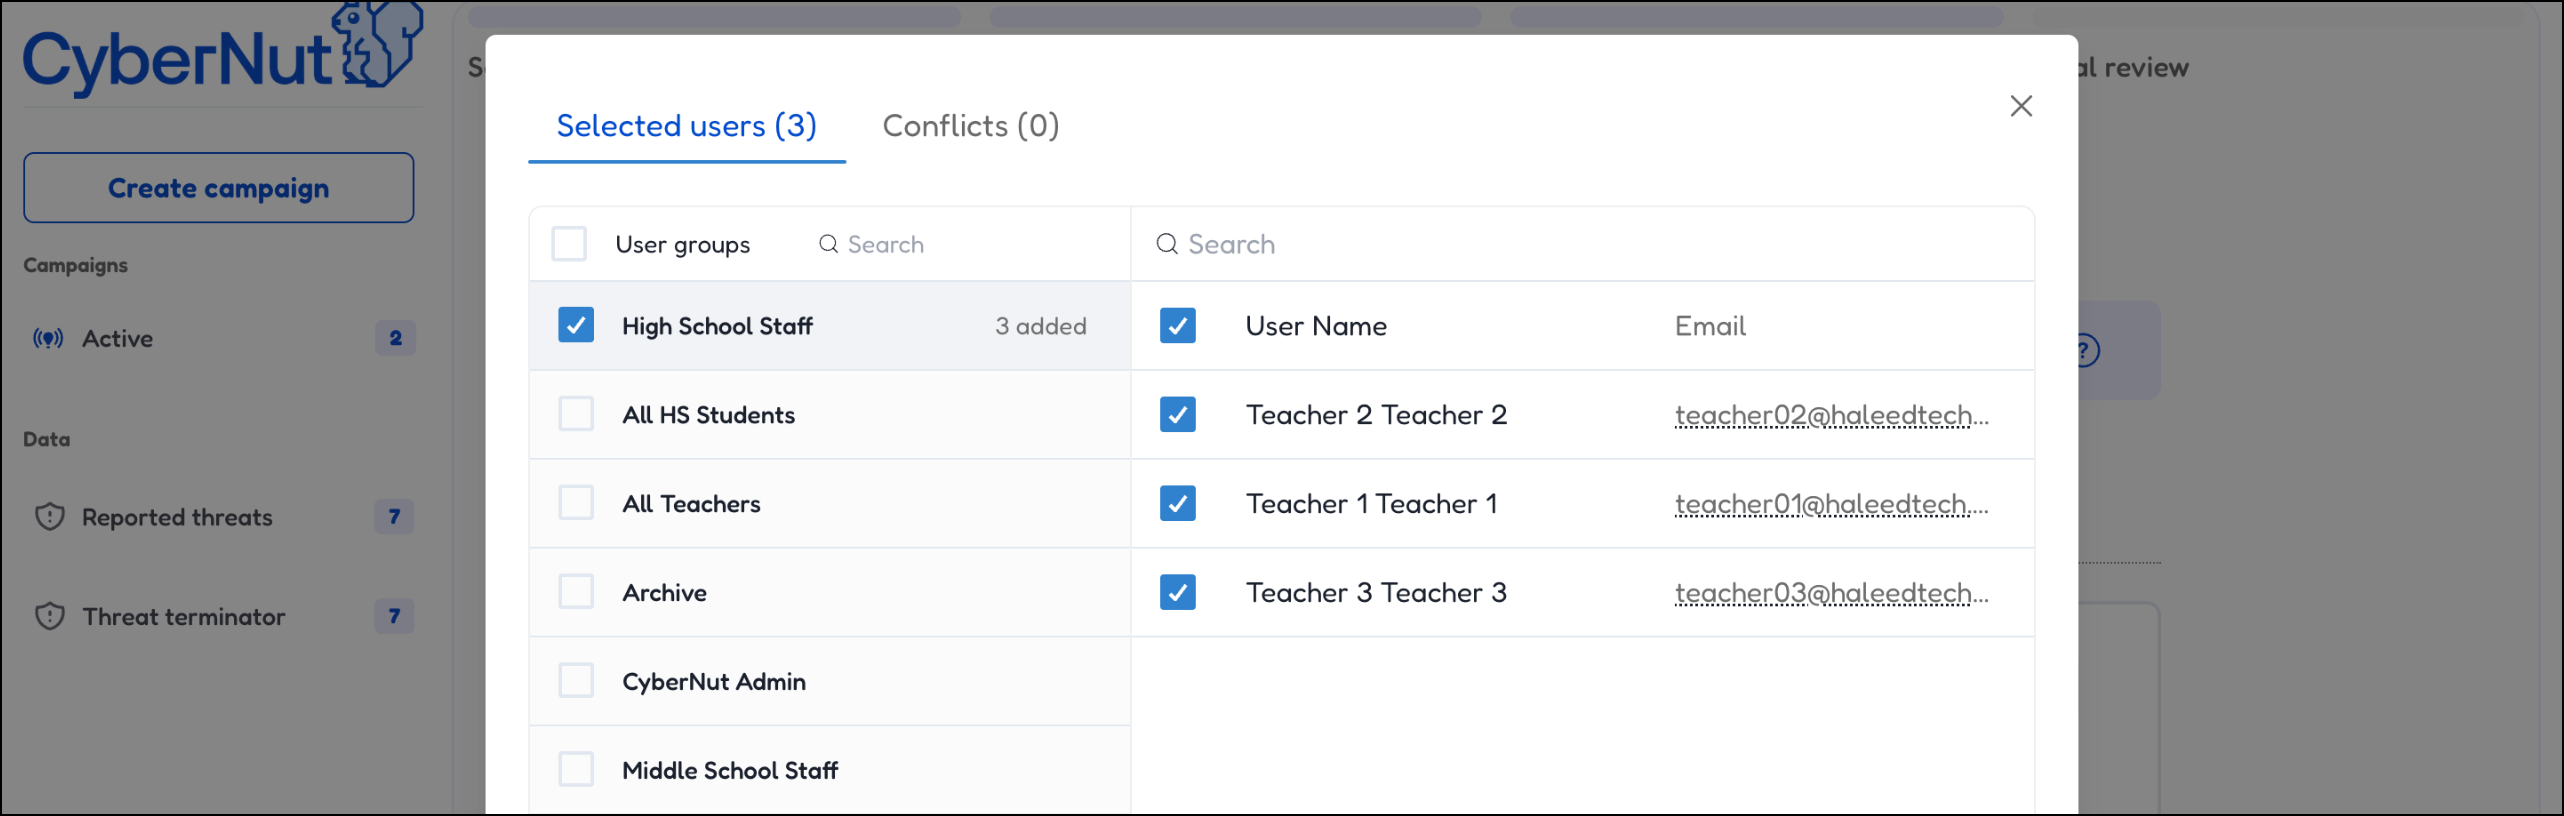Close the selected users dialog

pos(2020,106)
